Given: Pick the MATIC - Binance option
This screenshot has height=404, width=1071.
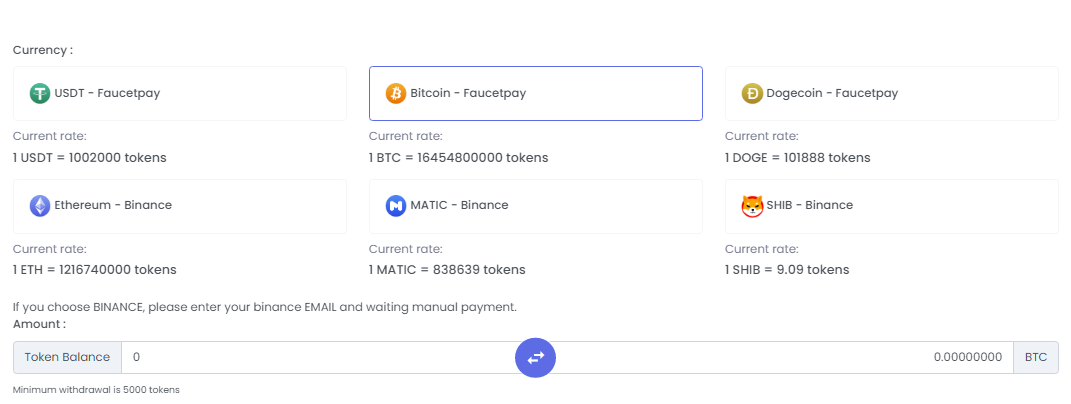Looking at the screenshot, I should pos(536,206).
